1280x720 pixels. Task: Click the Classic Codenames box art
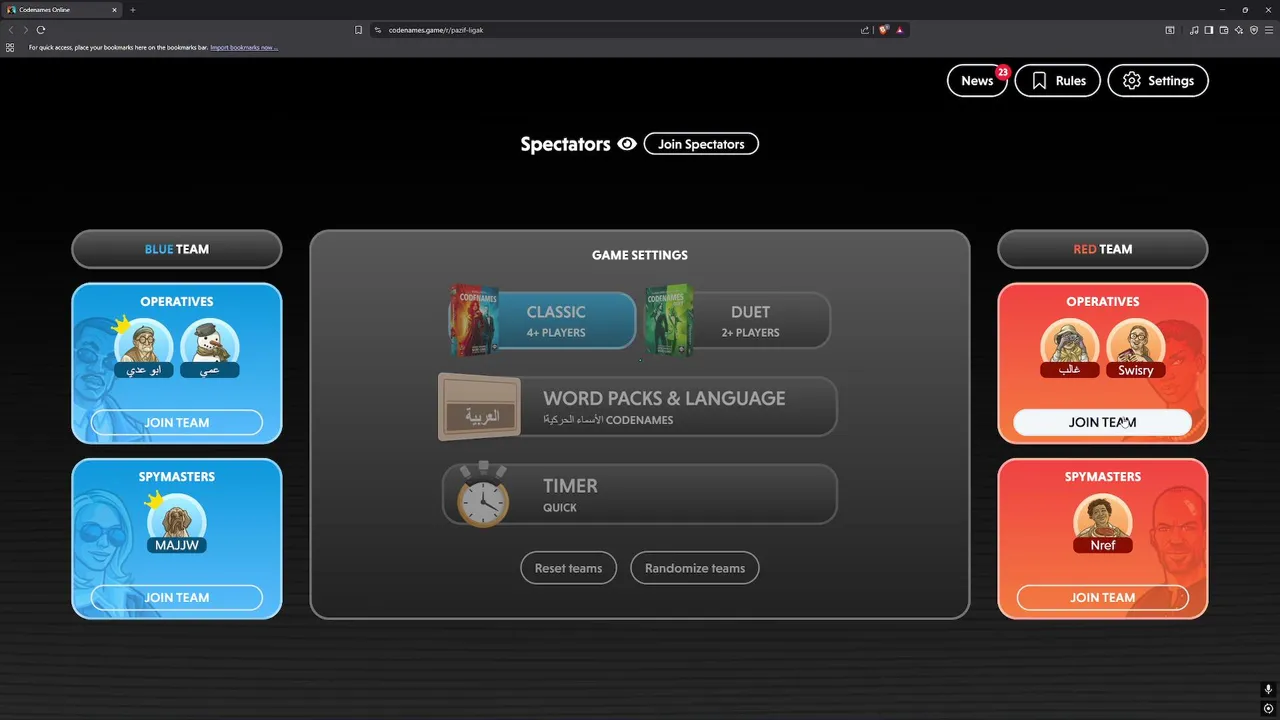coord(473,320)
